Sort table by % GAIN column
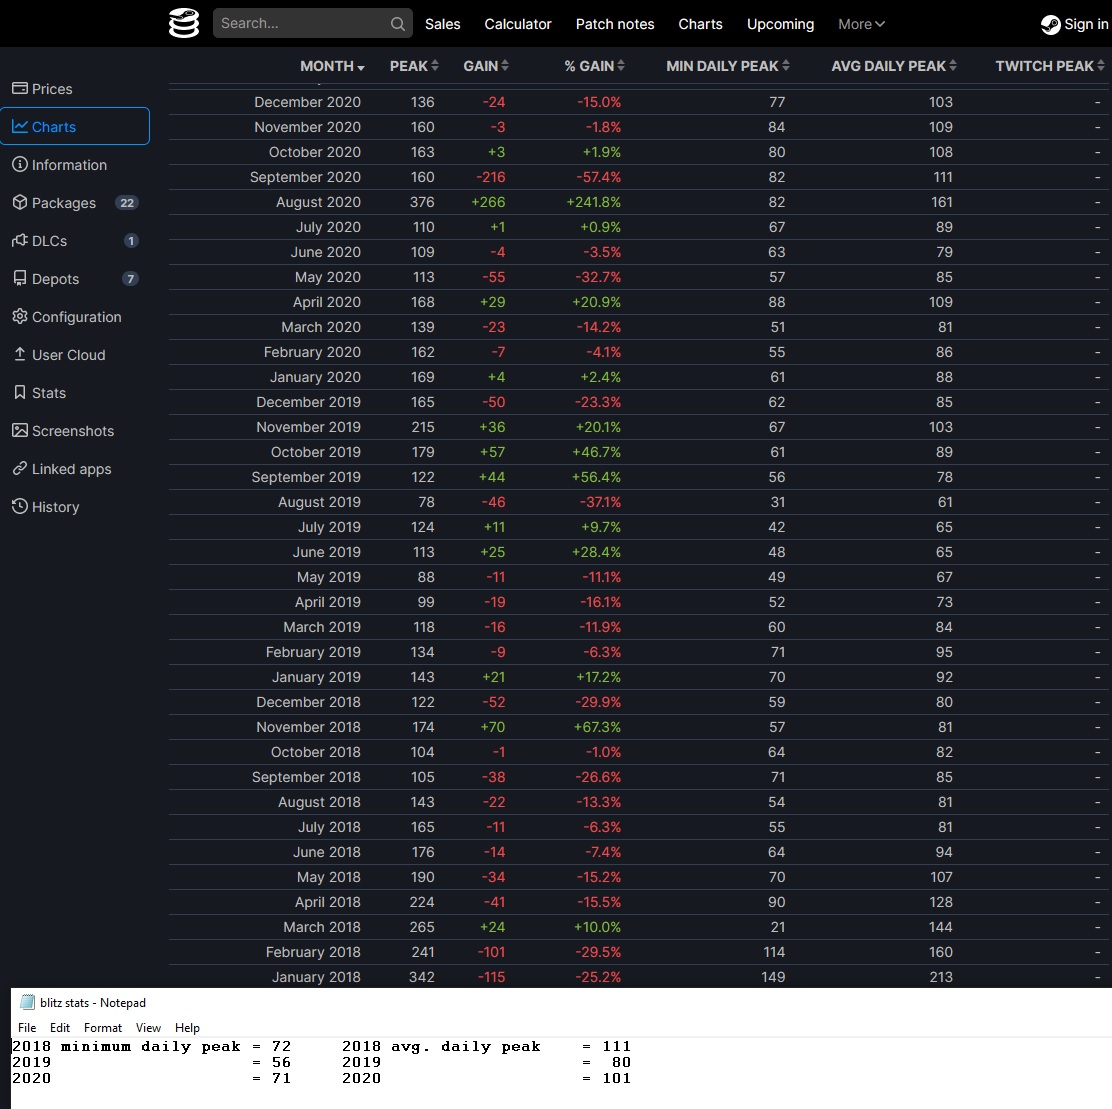 click(x=594, y=66)
